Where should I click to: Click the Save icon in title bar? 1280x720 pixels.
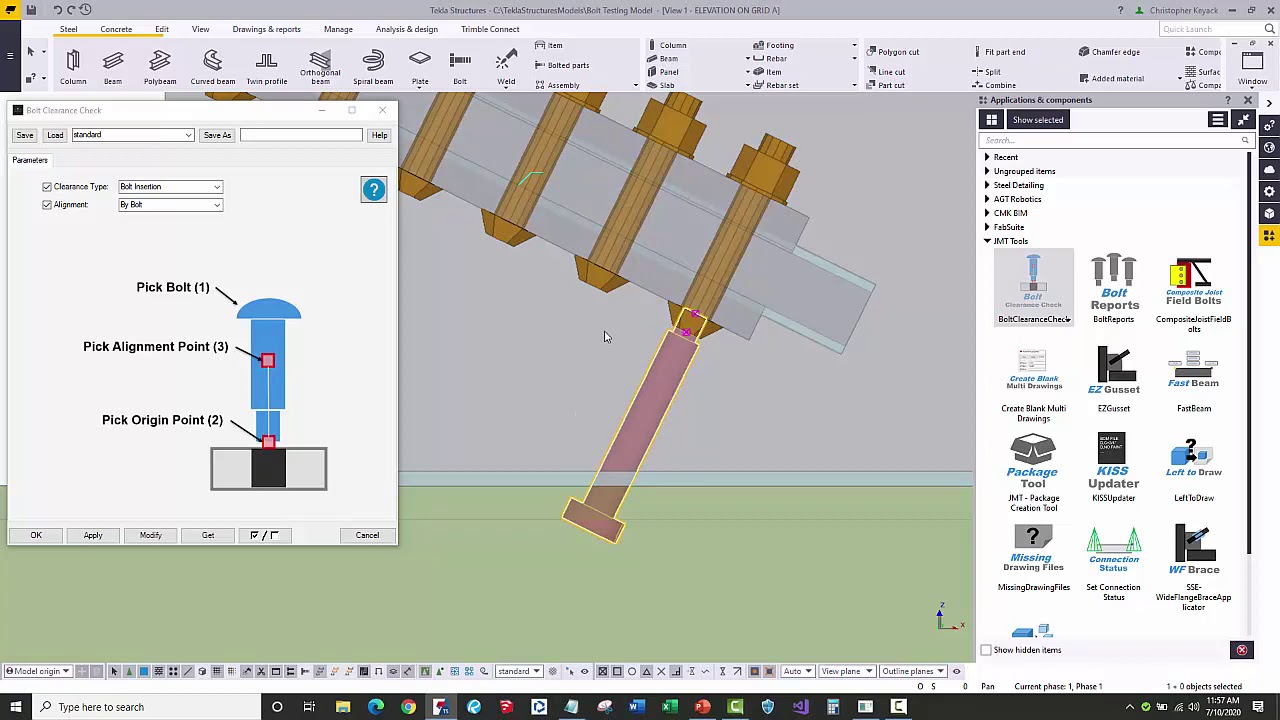coord(31,10)
